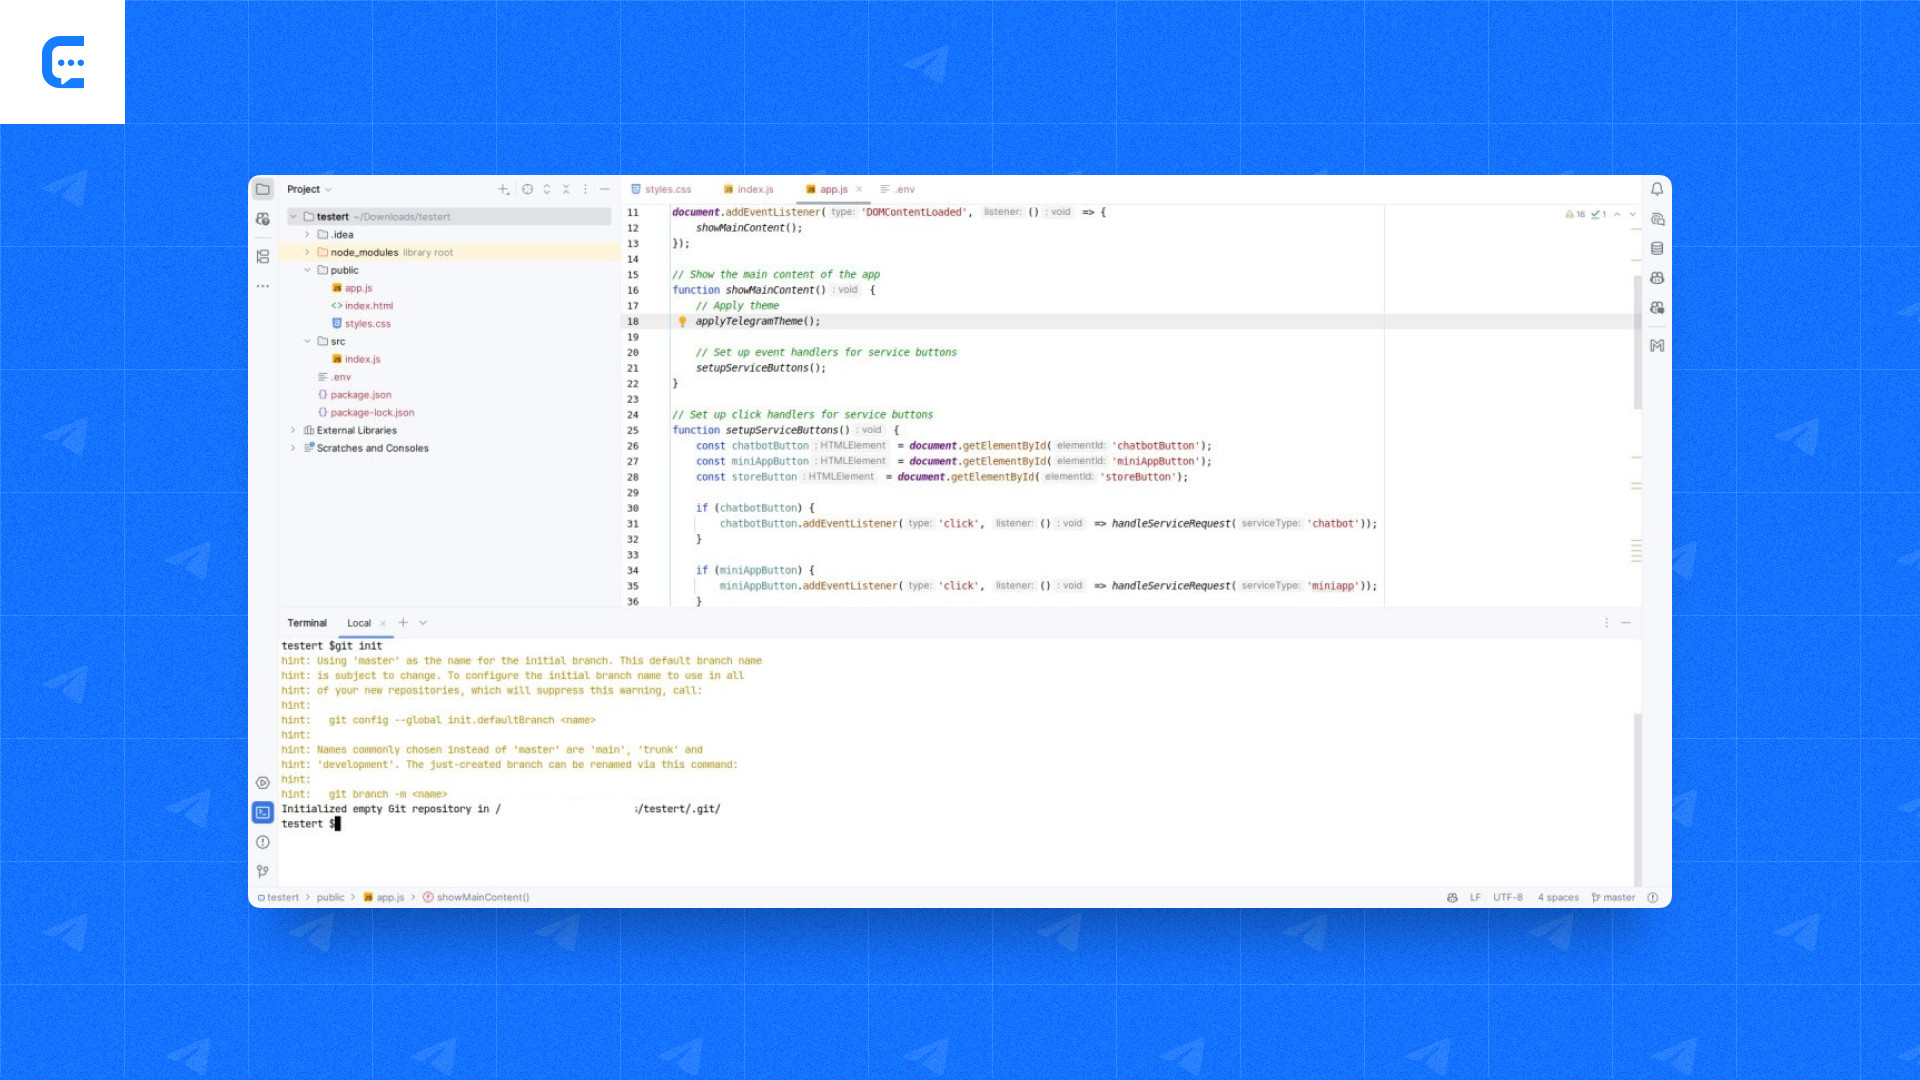Expand the node_modules folder

(x=307, y=252)
